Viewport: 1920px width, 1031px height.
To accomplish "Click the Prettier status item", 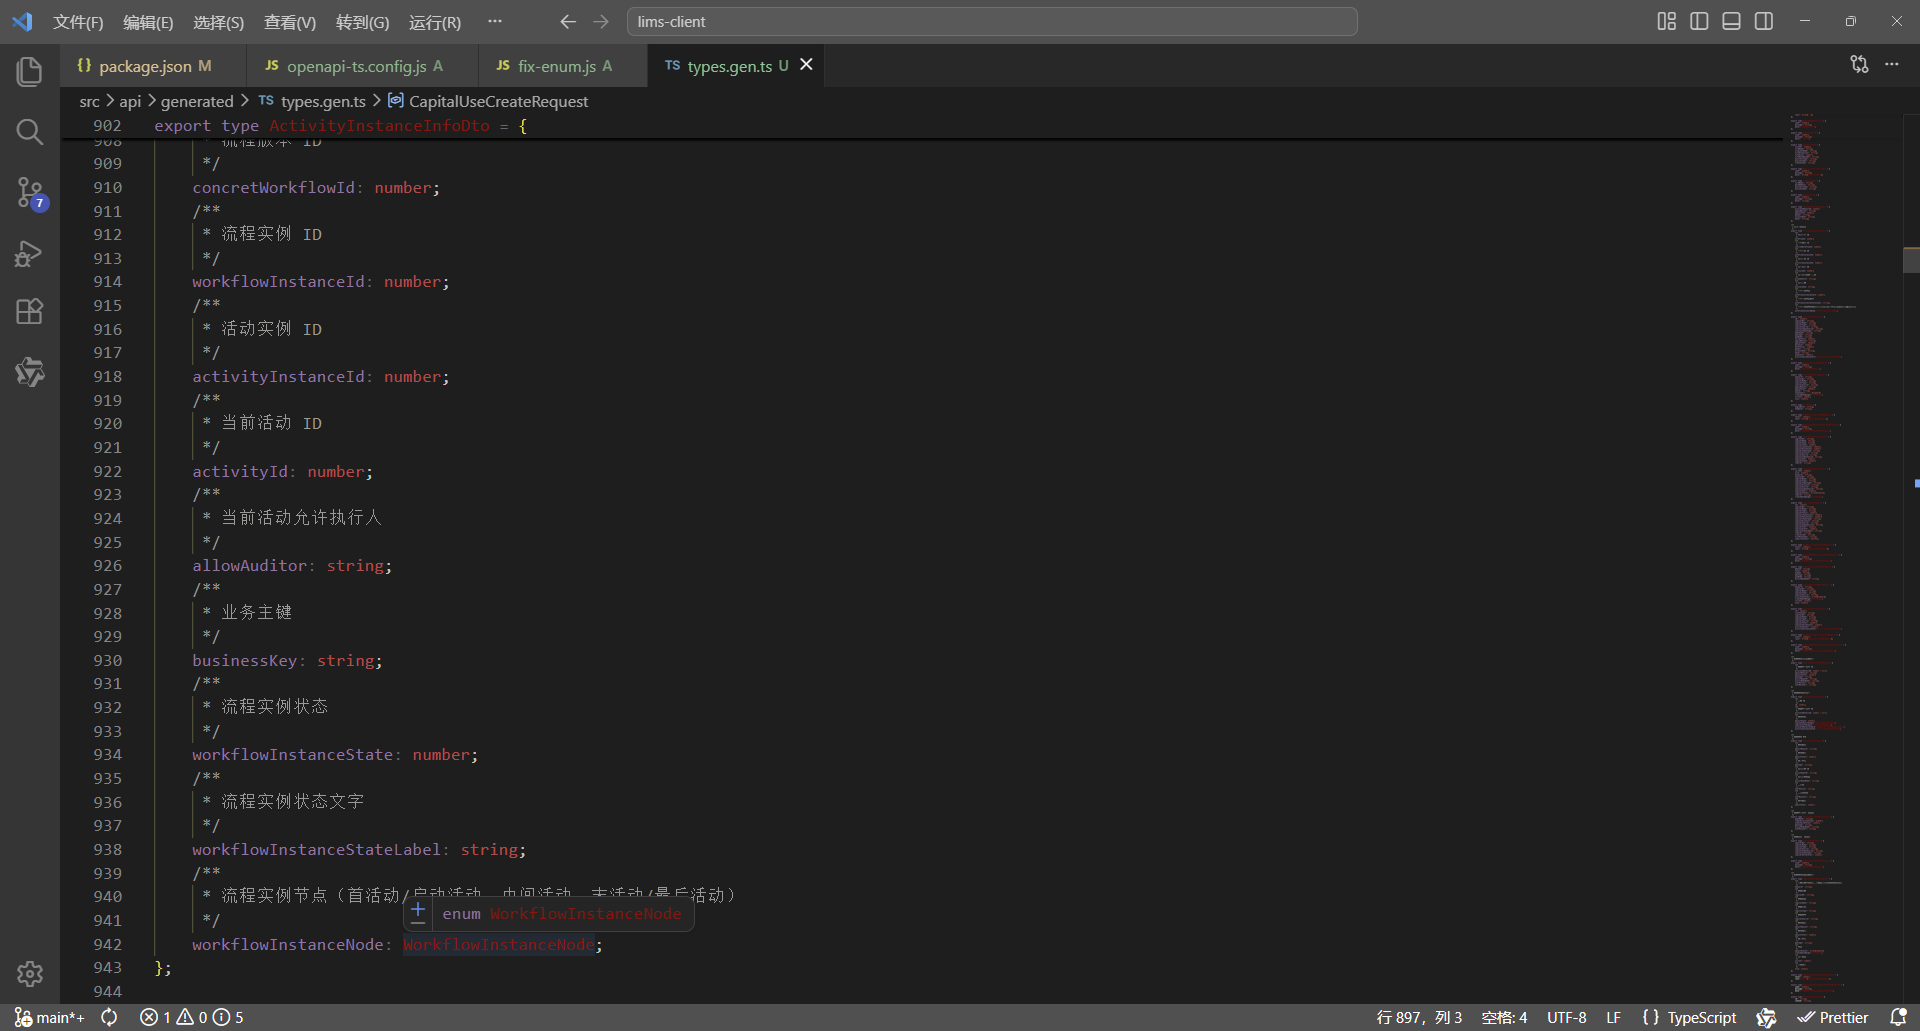I will tap(1832, 1017).
